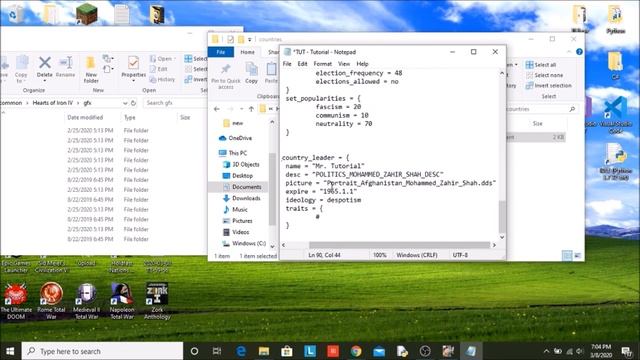Select Downloads in the navigation pane
This screenshot has height=360, width=640.
(x=241, y=198)
